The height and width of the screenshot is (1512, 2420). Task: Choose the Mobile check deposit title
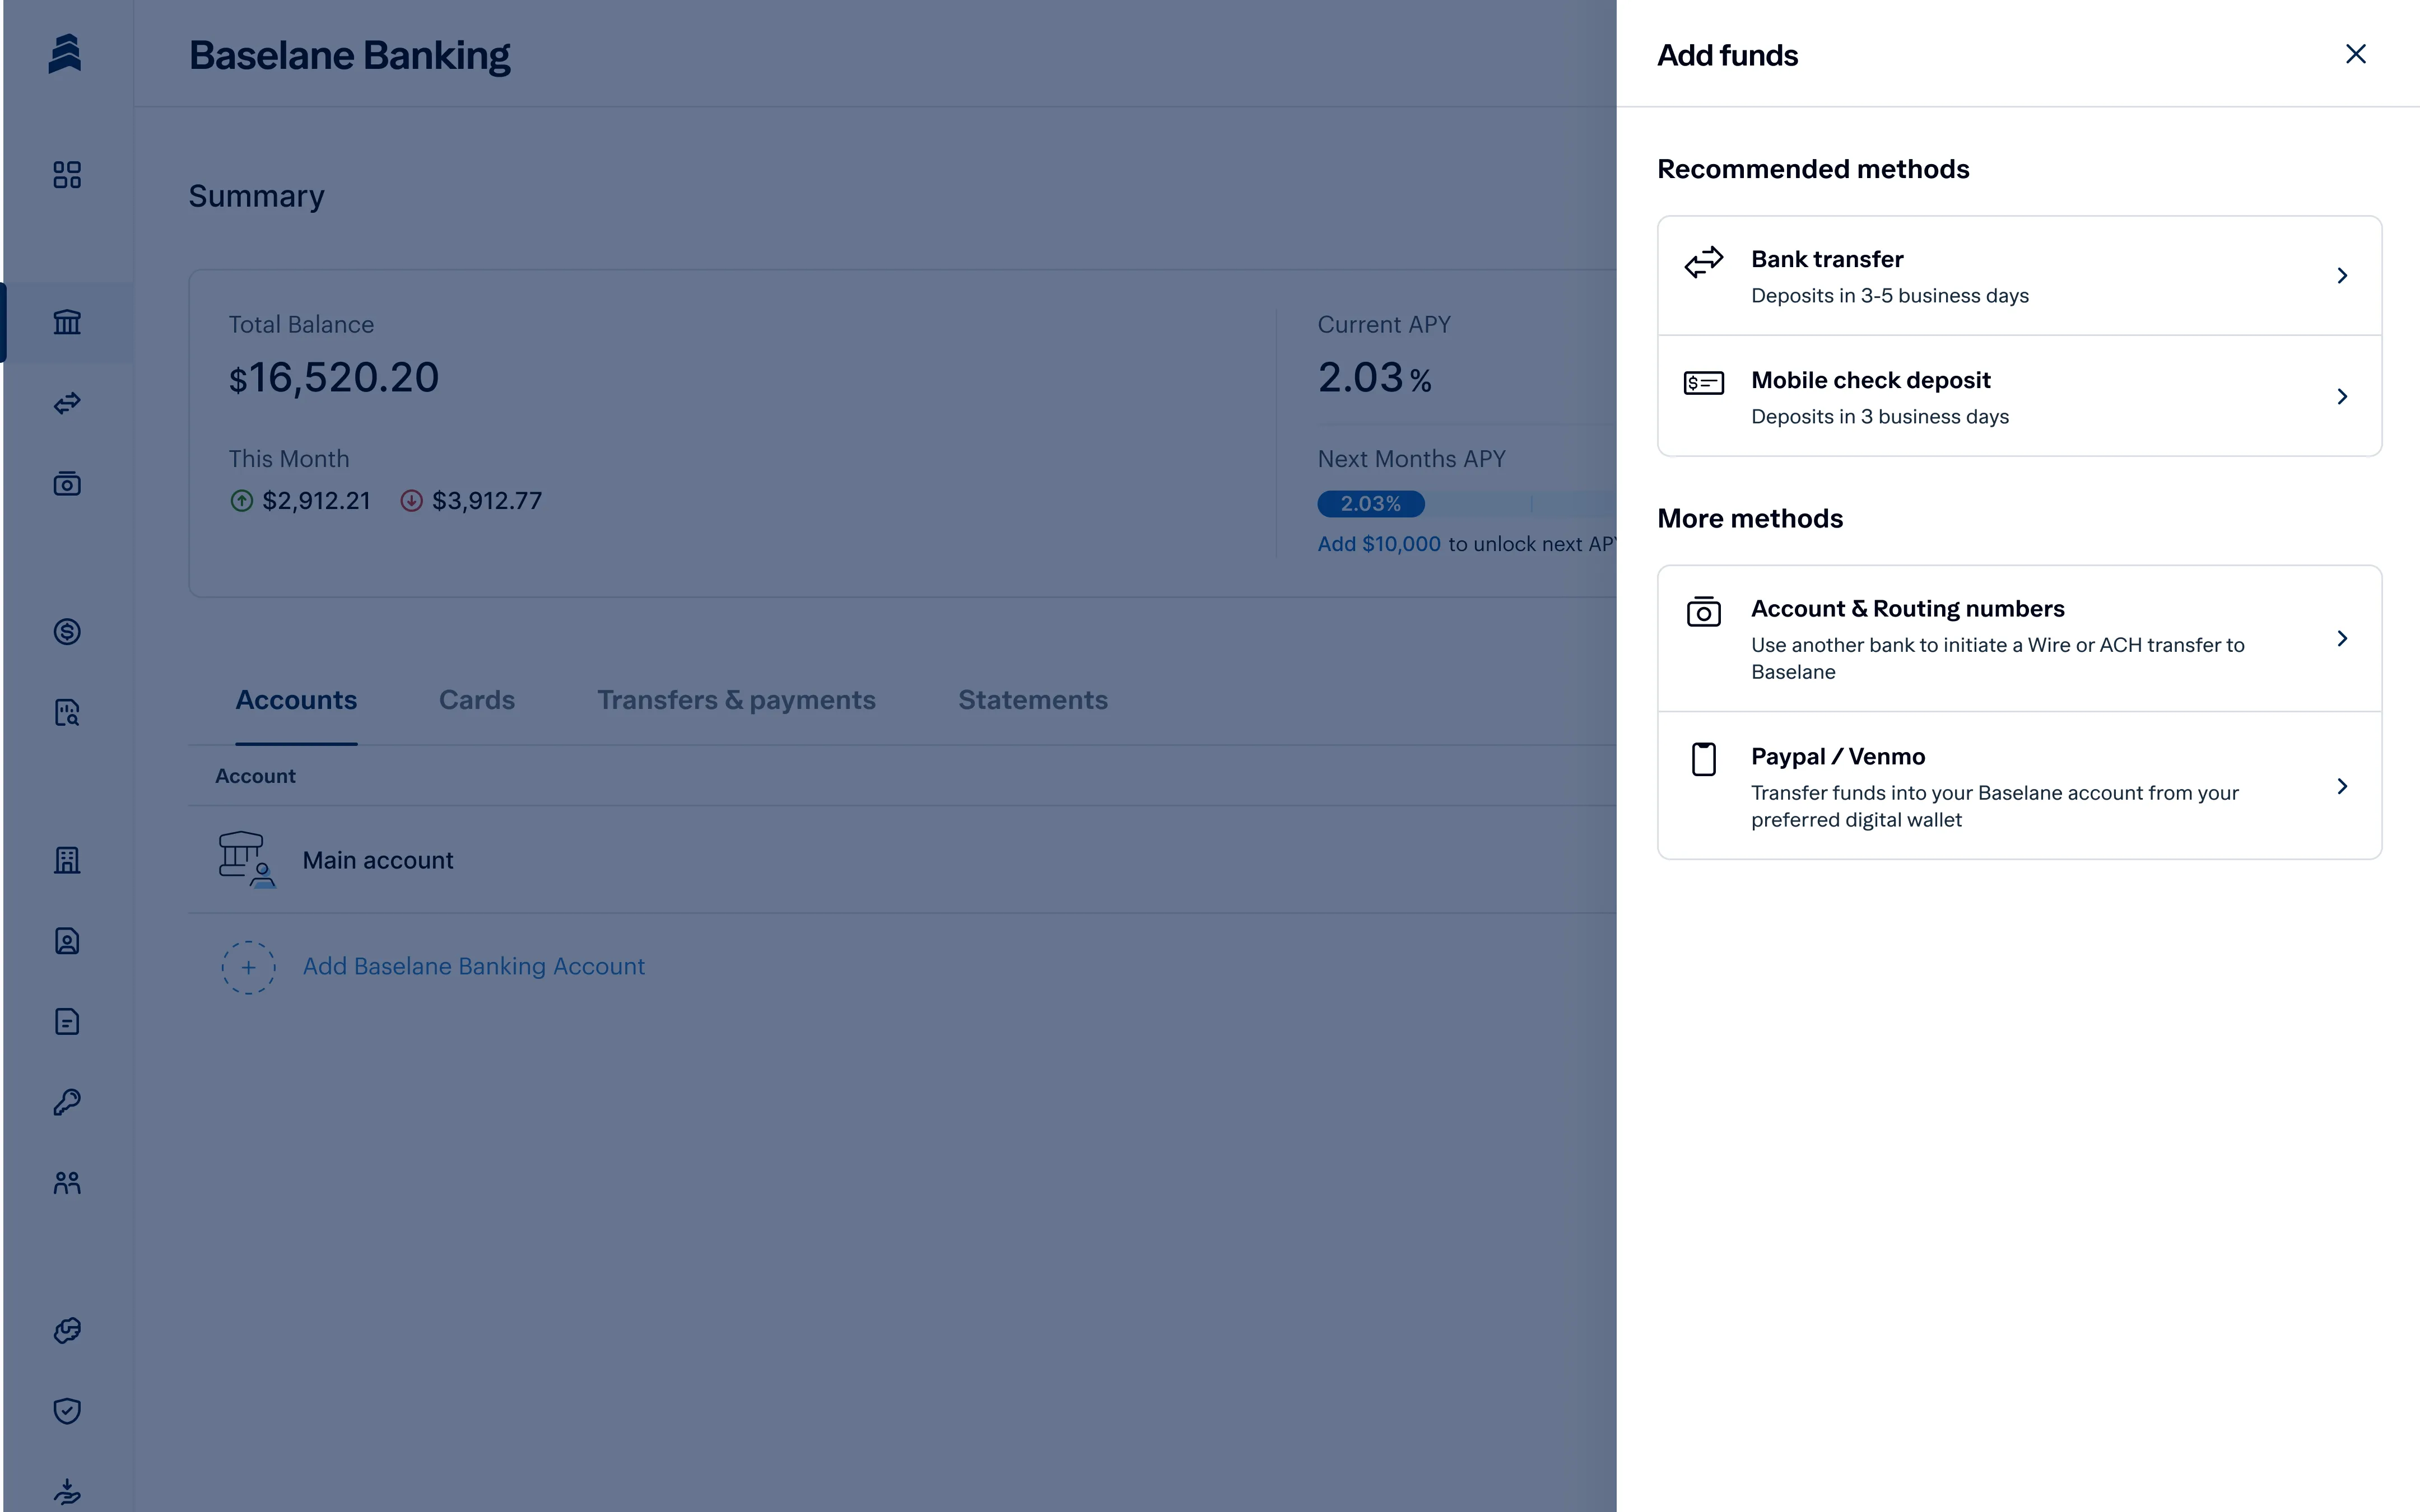pos(1871,380)
